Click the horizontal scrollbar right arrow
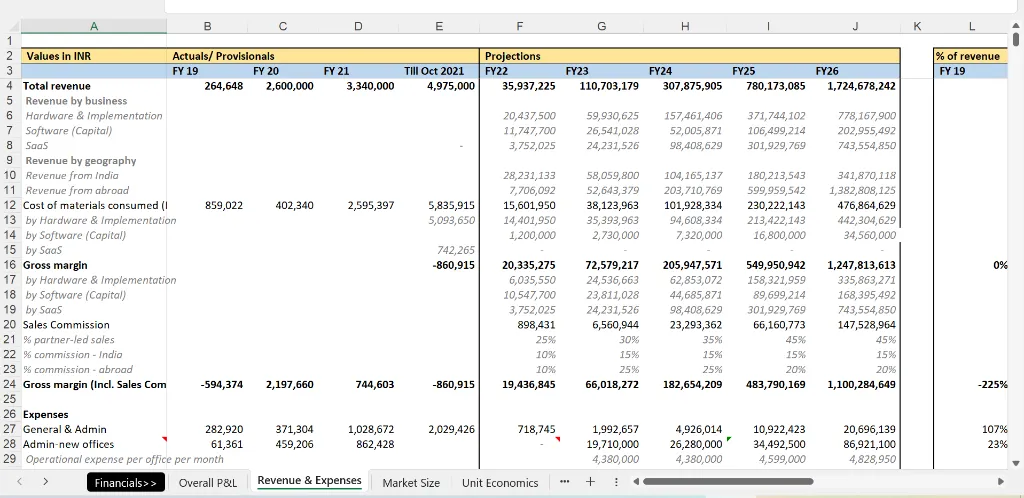The image size is (1024, 498). 1003,483
